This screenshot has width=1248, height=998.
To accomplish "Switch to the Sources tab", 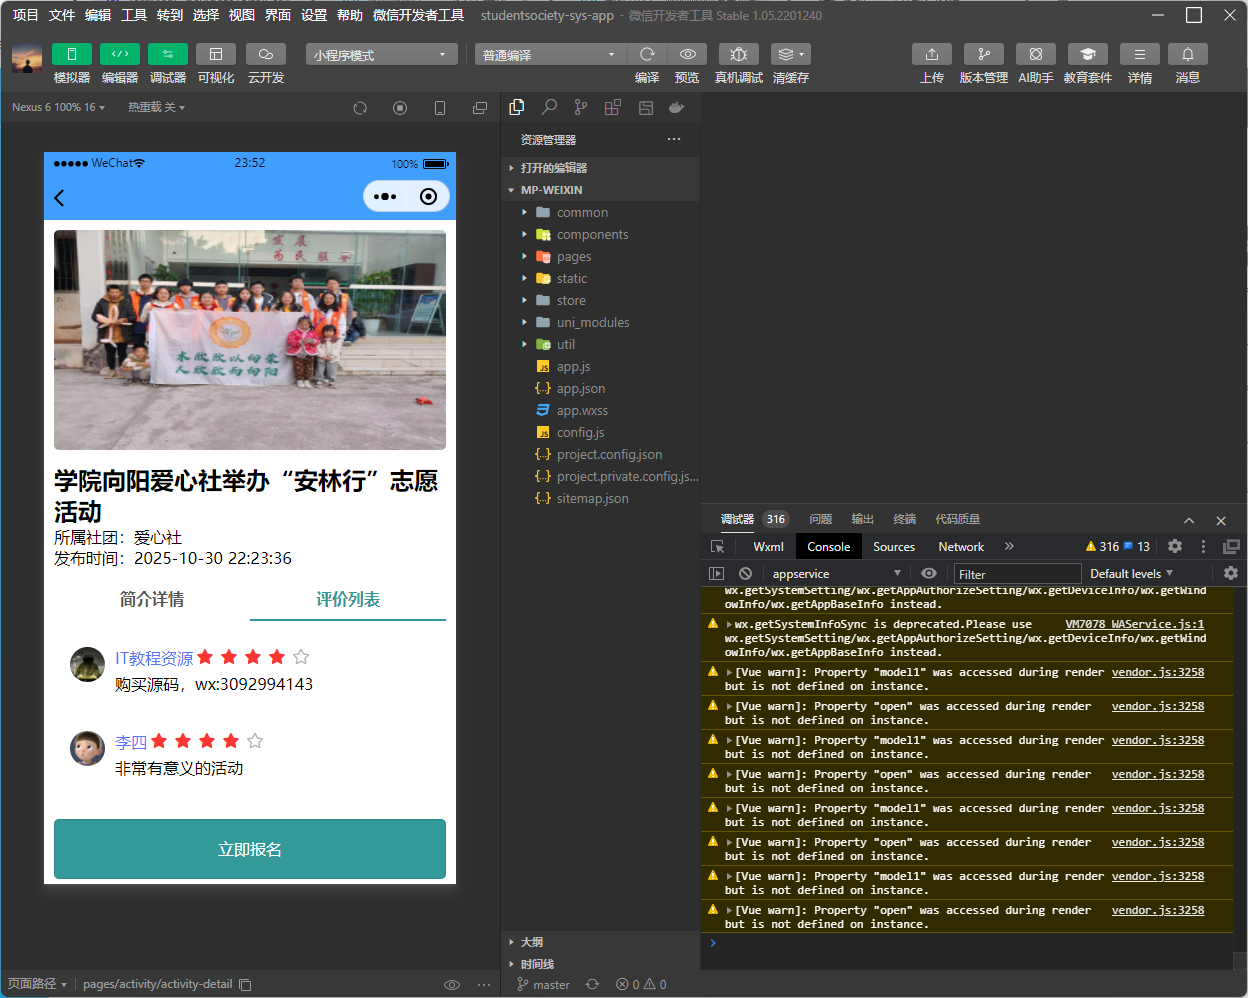I will click(894, 547).
